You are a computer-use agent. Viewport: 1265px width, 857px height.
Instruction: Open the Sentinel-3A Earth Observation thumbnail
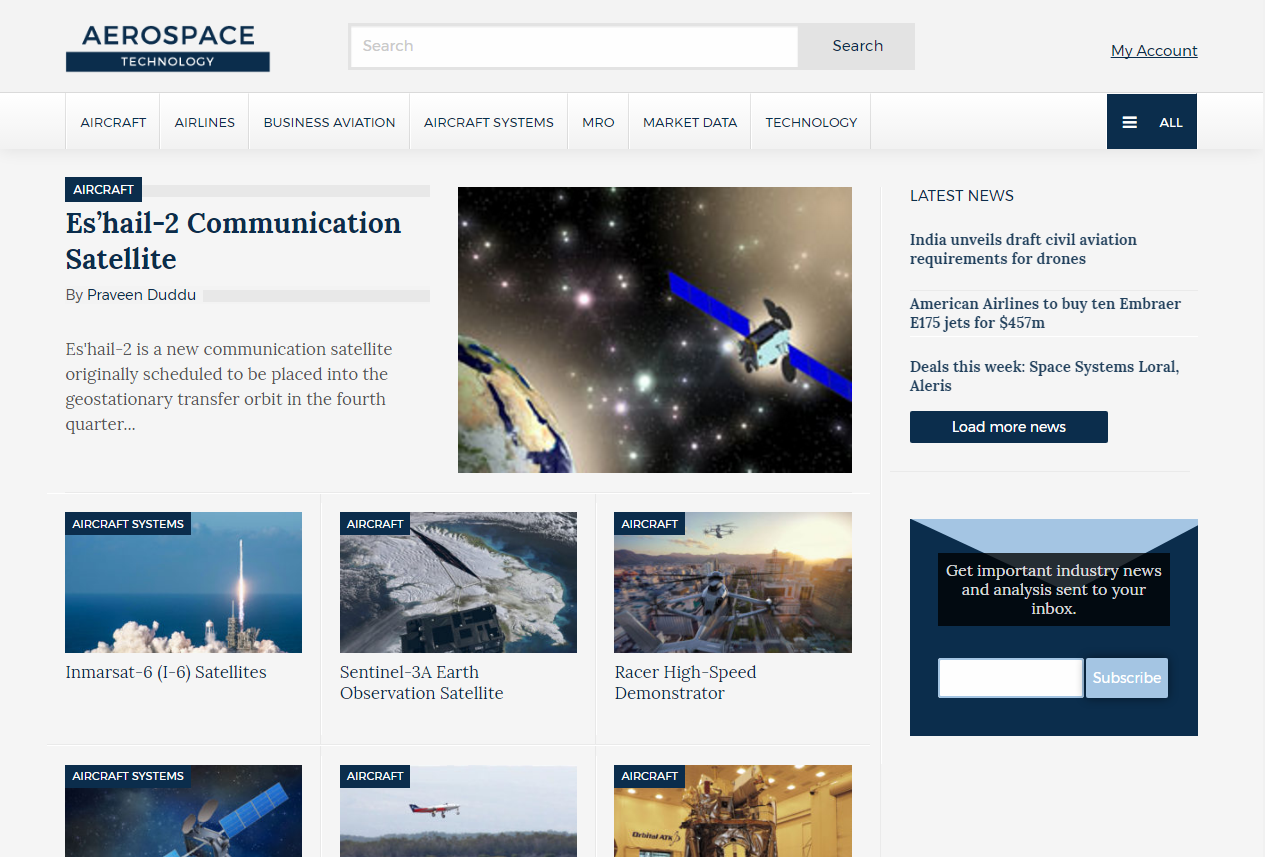point(458,583)
